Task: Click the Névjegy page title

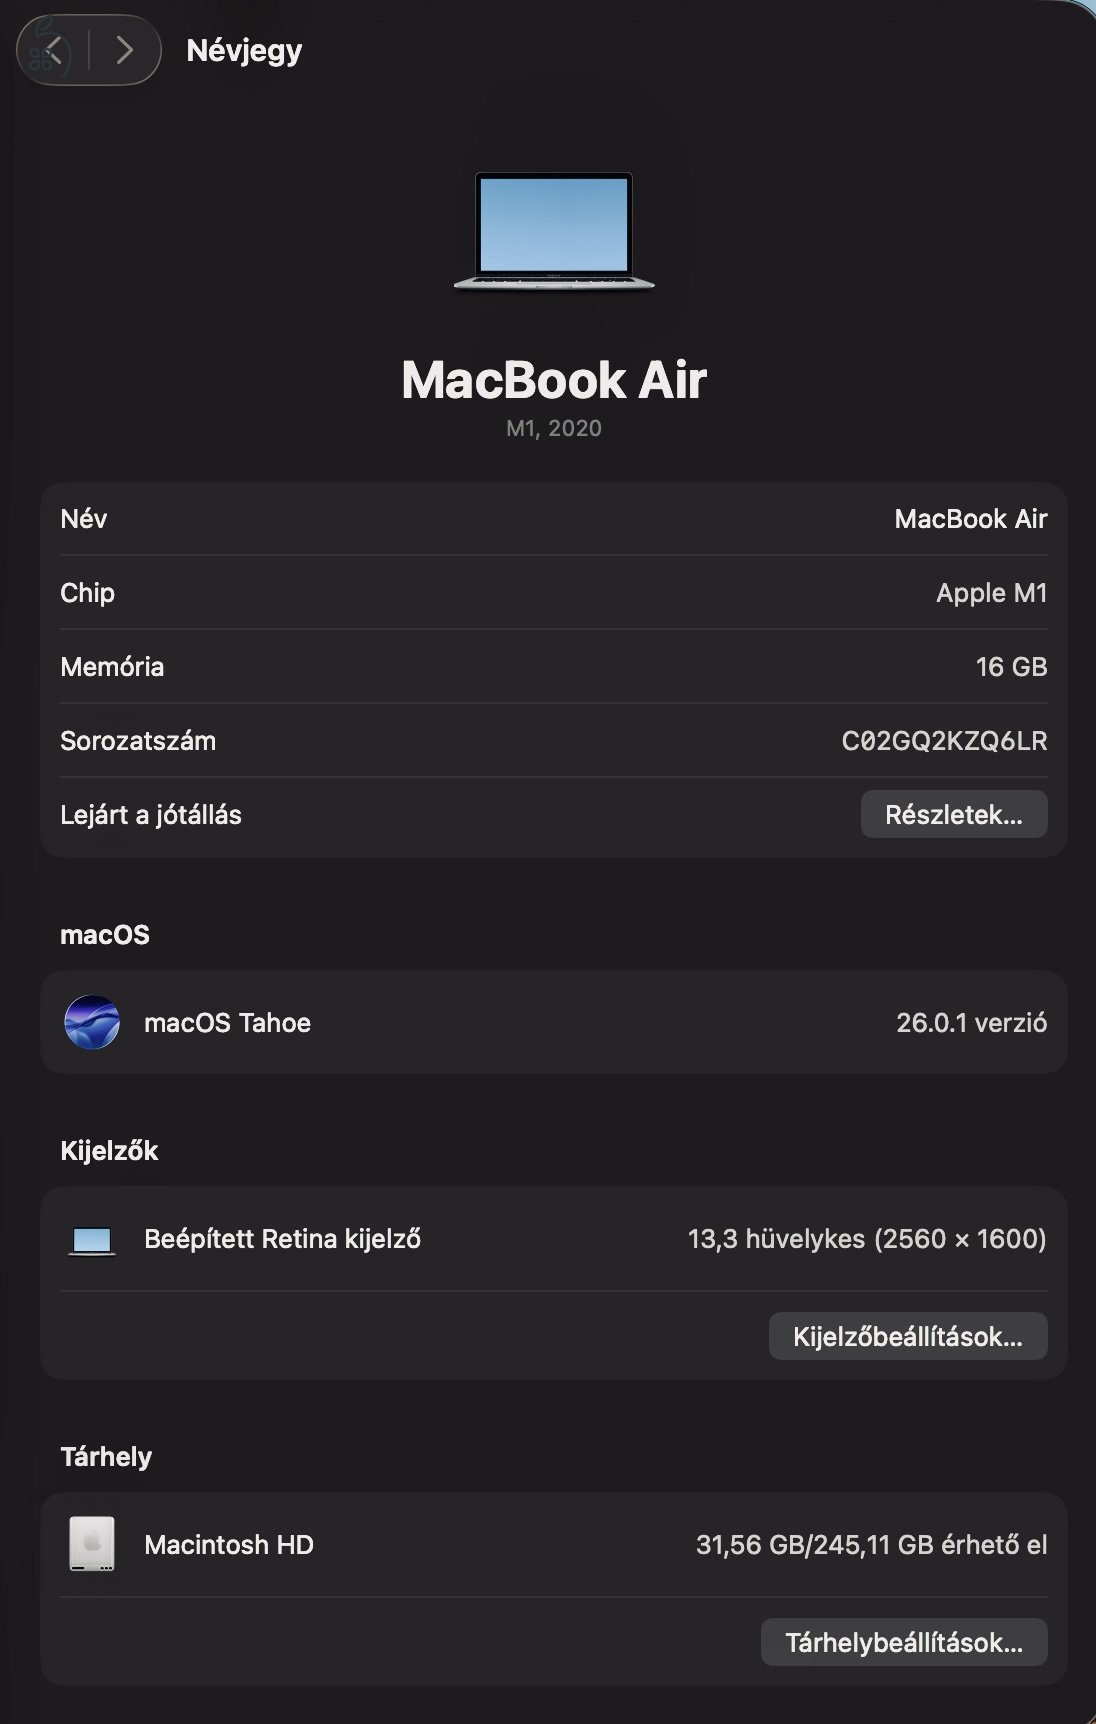Action: 242,50
